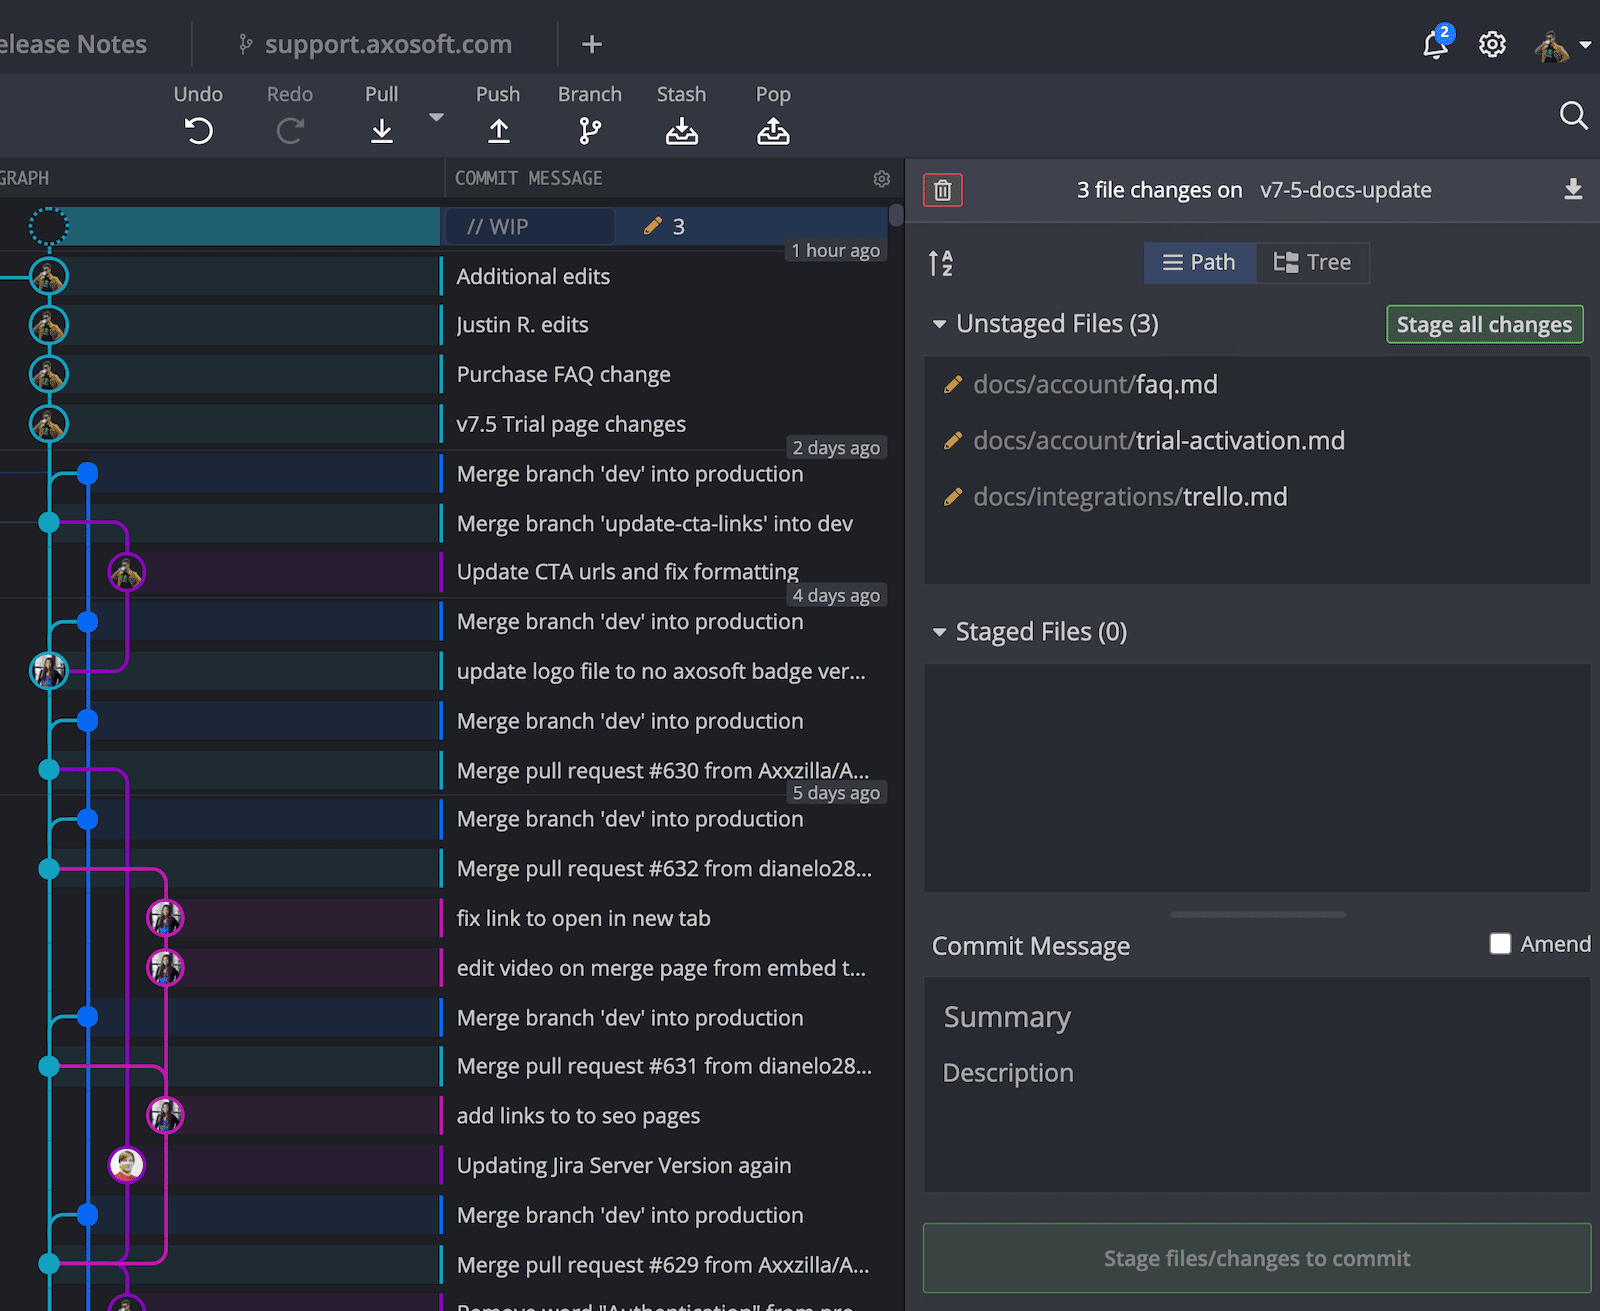The image size is (1600, 1311).
Task: Click Stage all changes button
Action: pyautogui.click(x=1484, y=325)
